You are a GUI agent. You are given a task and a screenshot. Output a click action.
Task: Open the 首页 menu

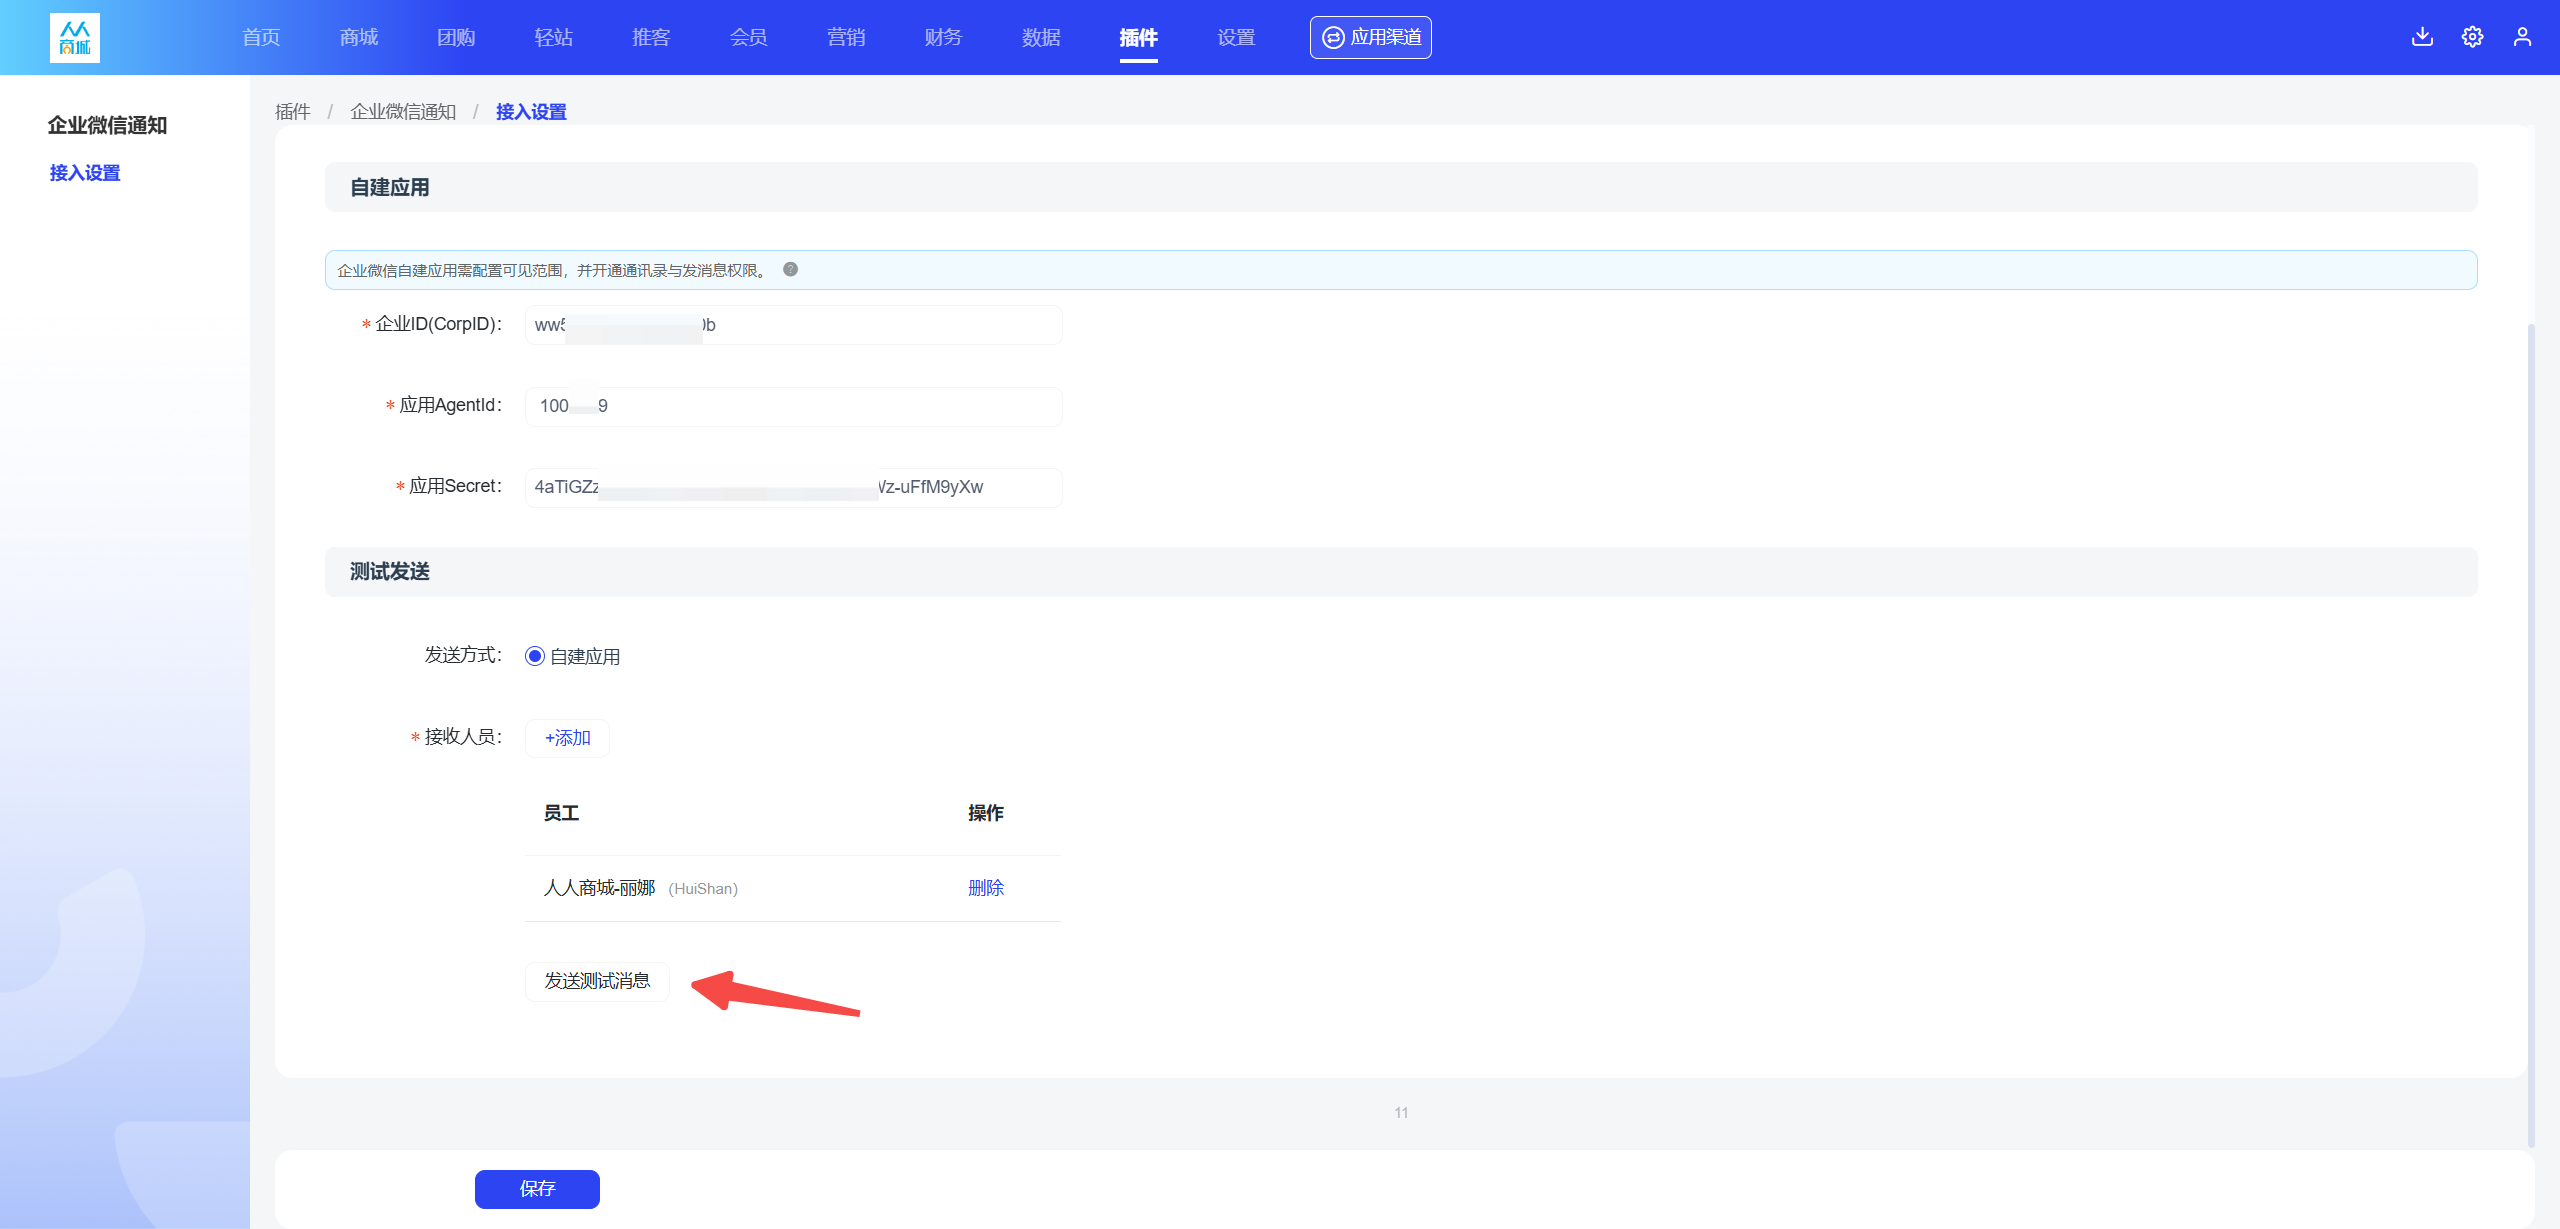point(261,37)
